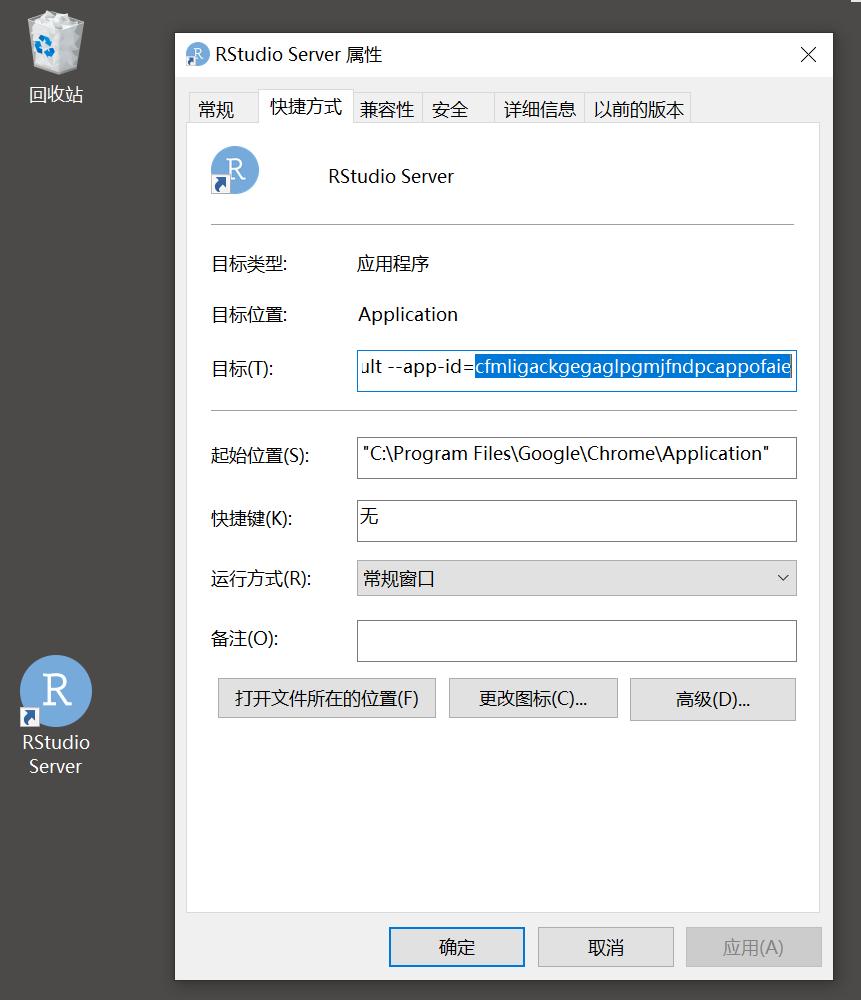Click the large RStudio Server shortcut icon in the dialog
The height and width of the screenshot is (1000, 861).
235,171
